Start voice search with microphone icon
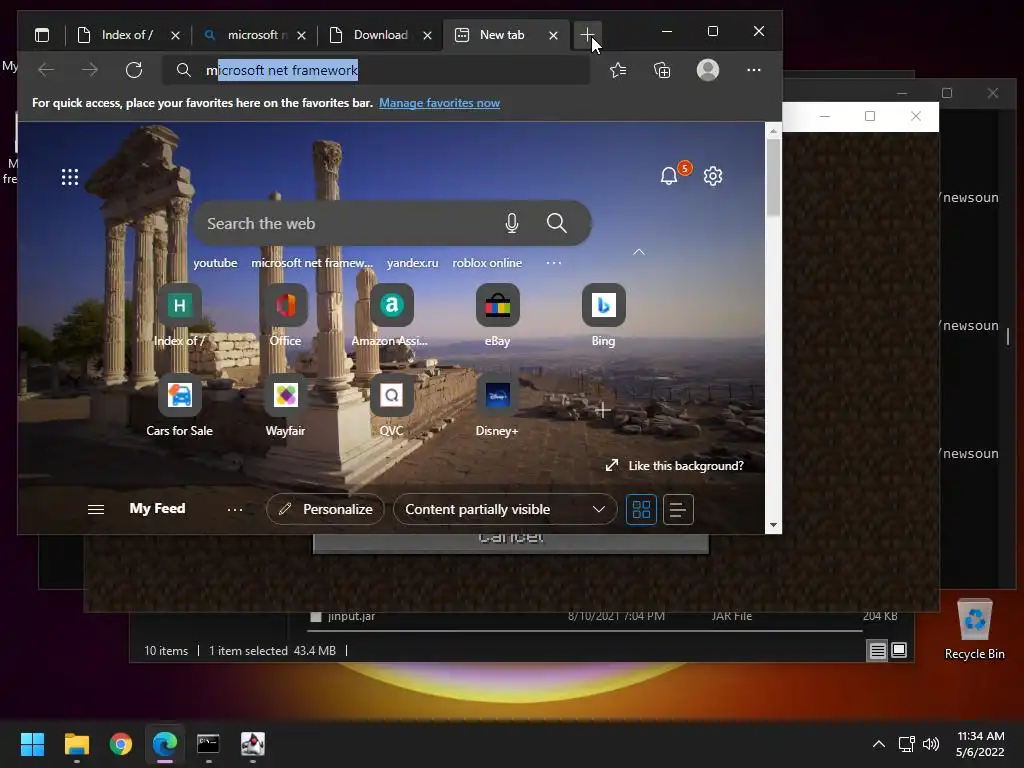This screenshot has height=768, width=1024. [x=512, y=223]
